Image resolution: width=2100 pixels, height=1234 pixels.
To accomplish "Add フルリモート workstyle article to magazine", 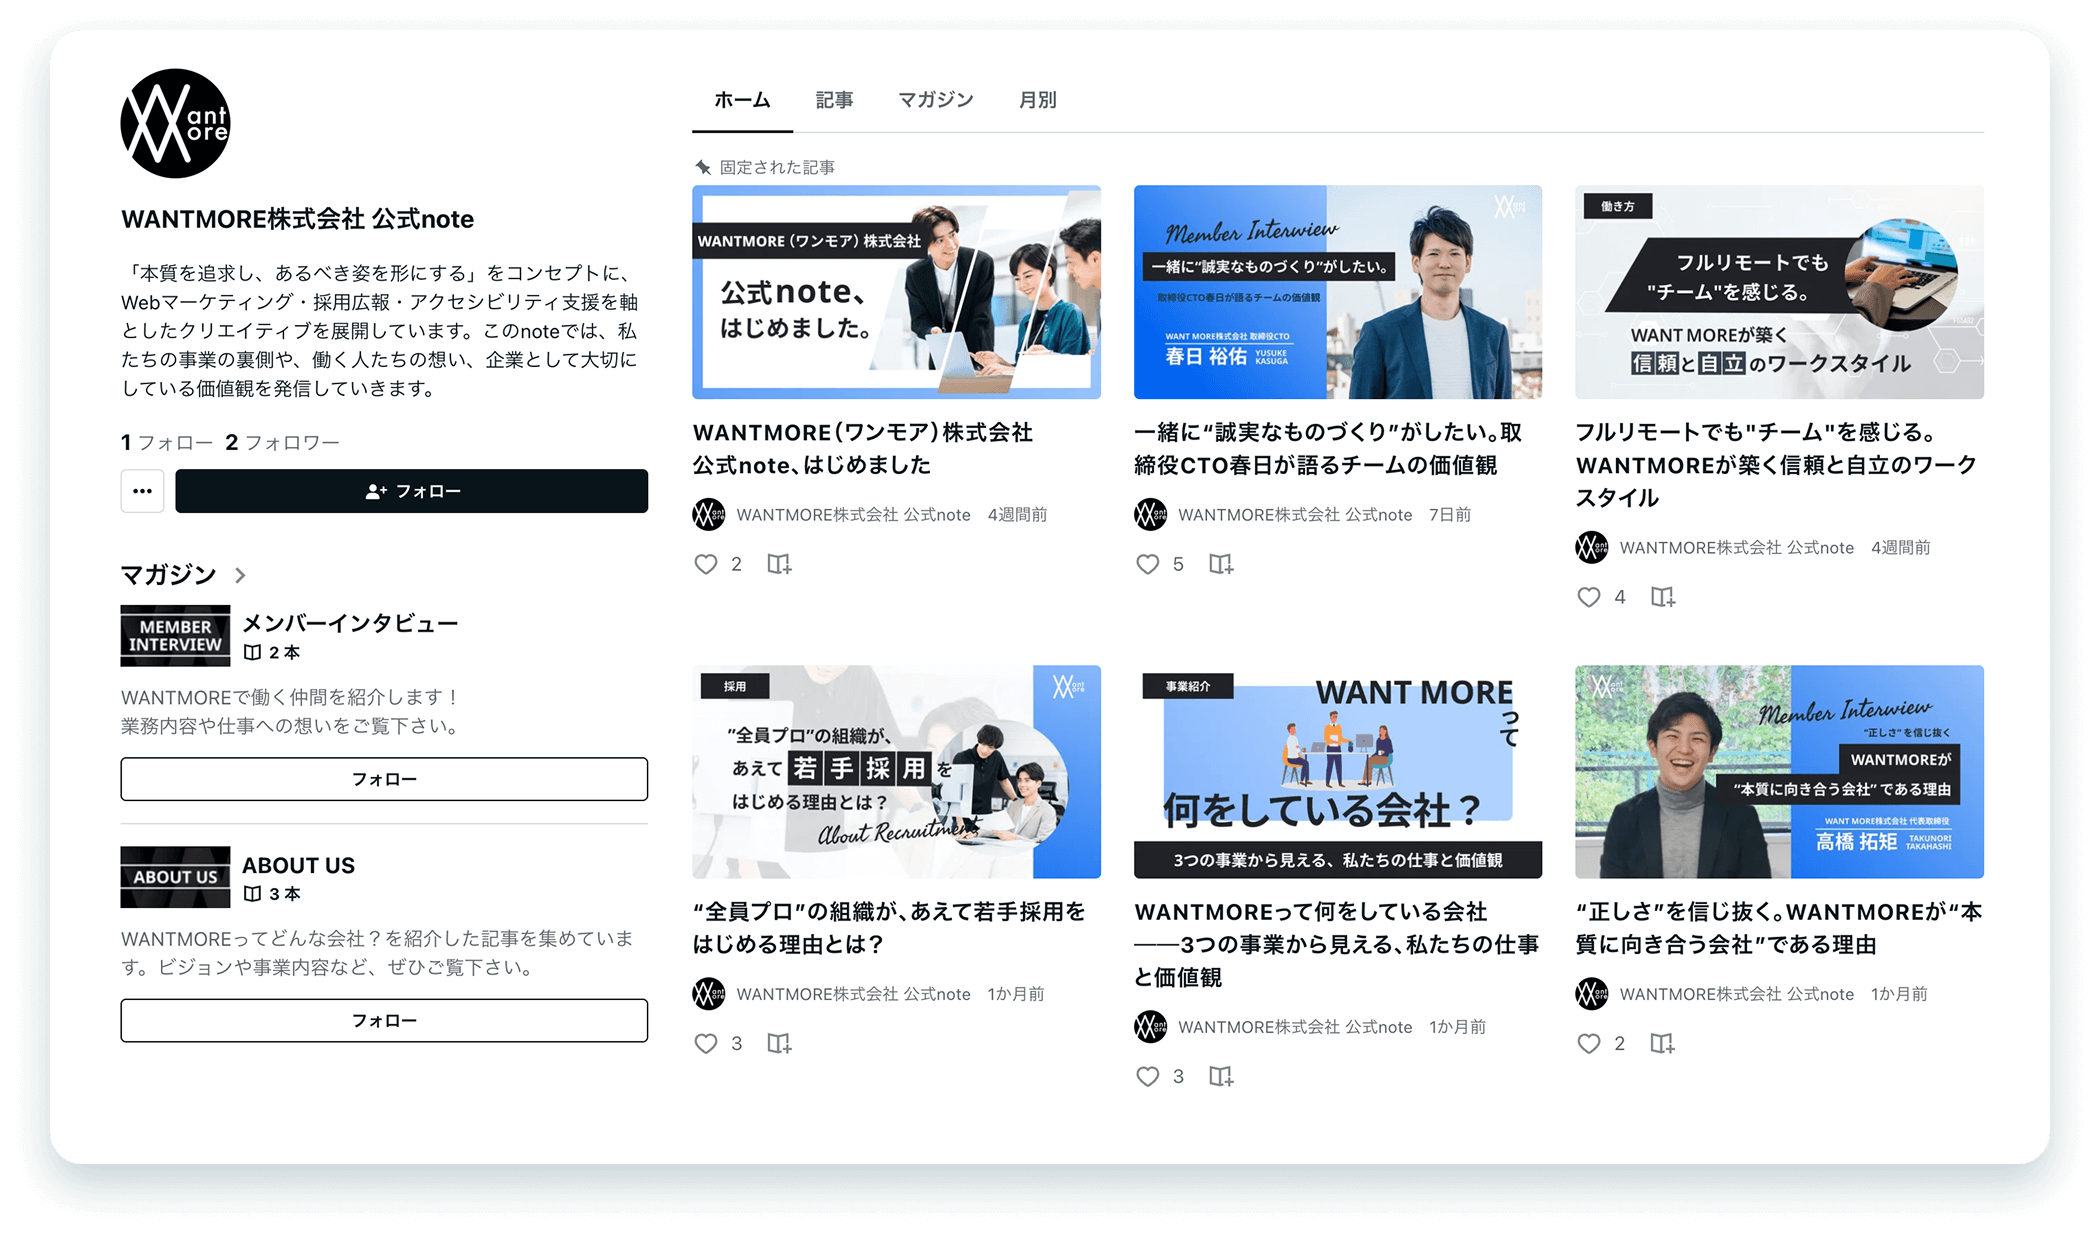I will coord(1662,597).
